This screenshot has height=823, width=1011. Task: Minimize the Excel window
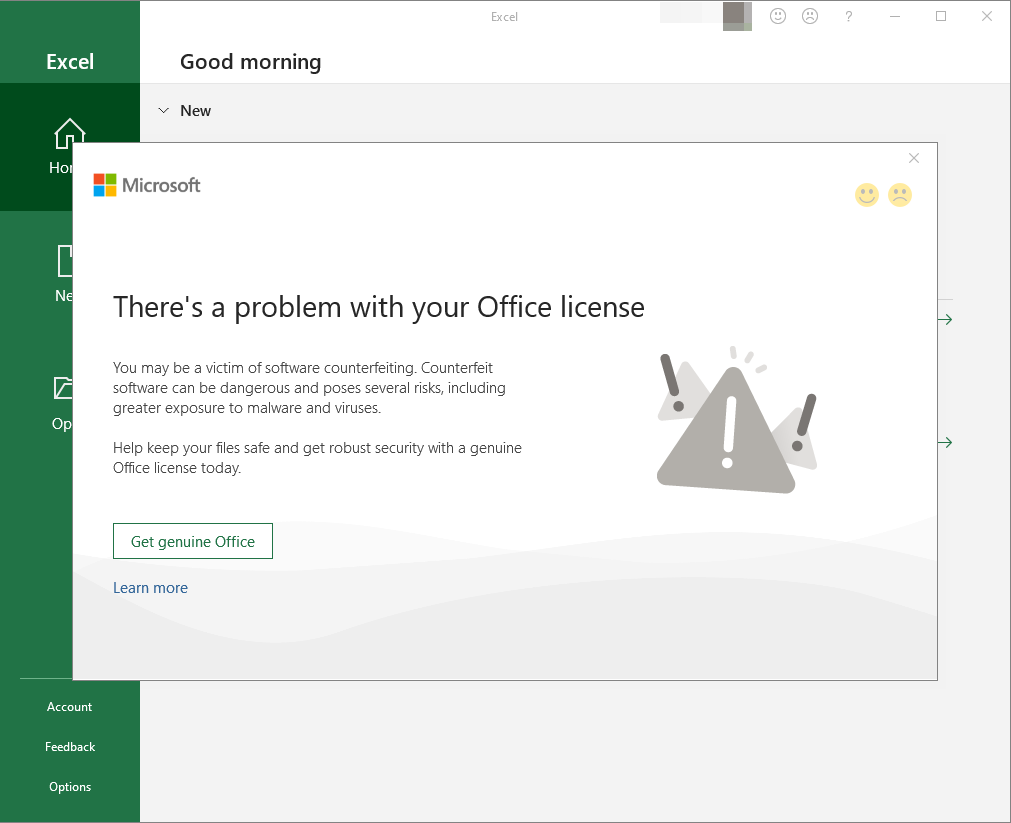pos(894,16)
